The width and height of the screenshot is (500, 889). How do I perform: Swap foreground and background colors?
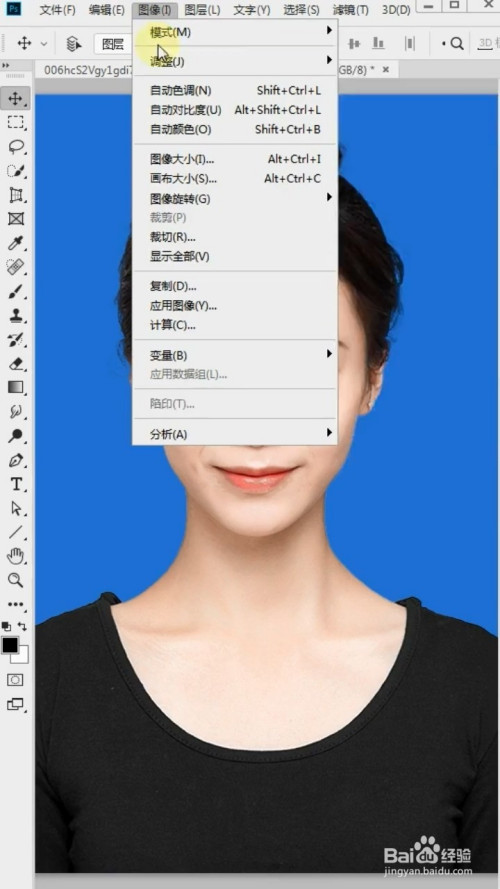(23, 626)
